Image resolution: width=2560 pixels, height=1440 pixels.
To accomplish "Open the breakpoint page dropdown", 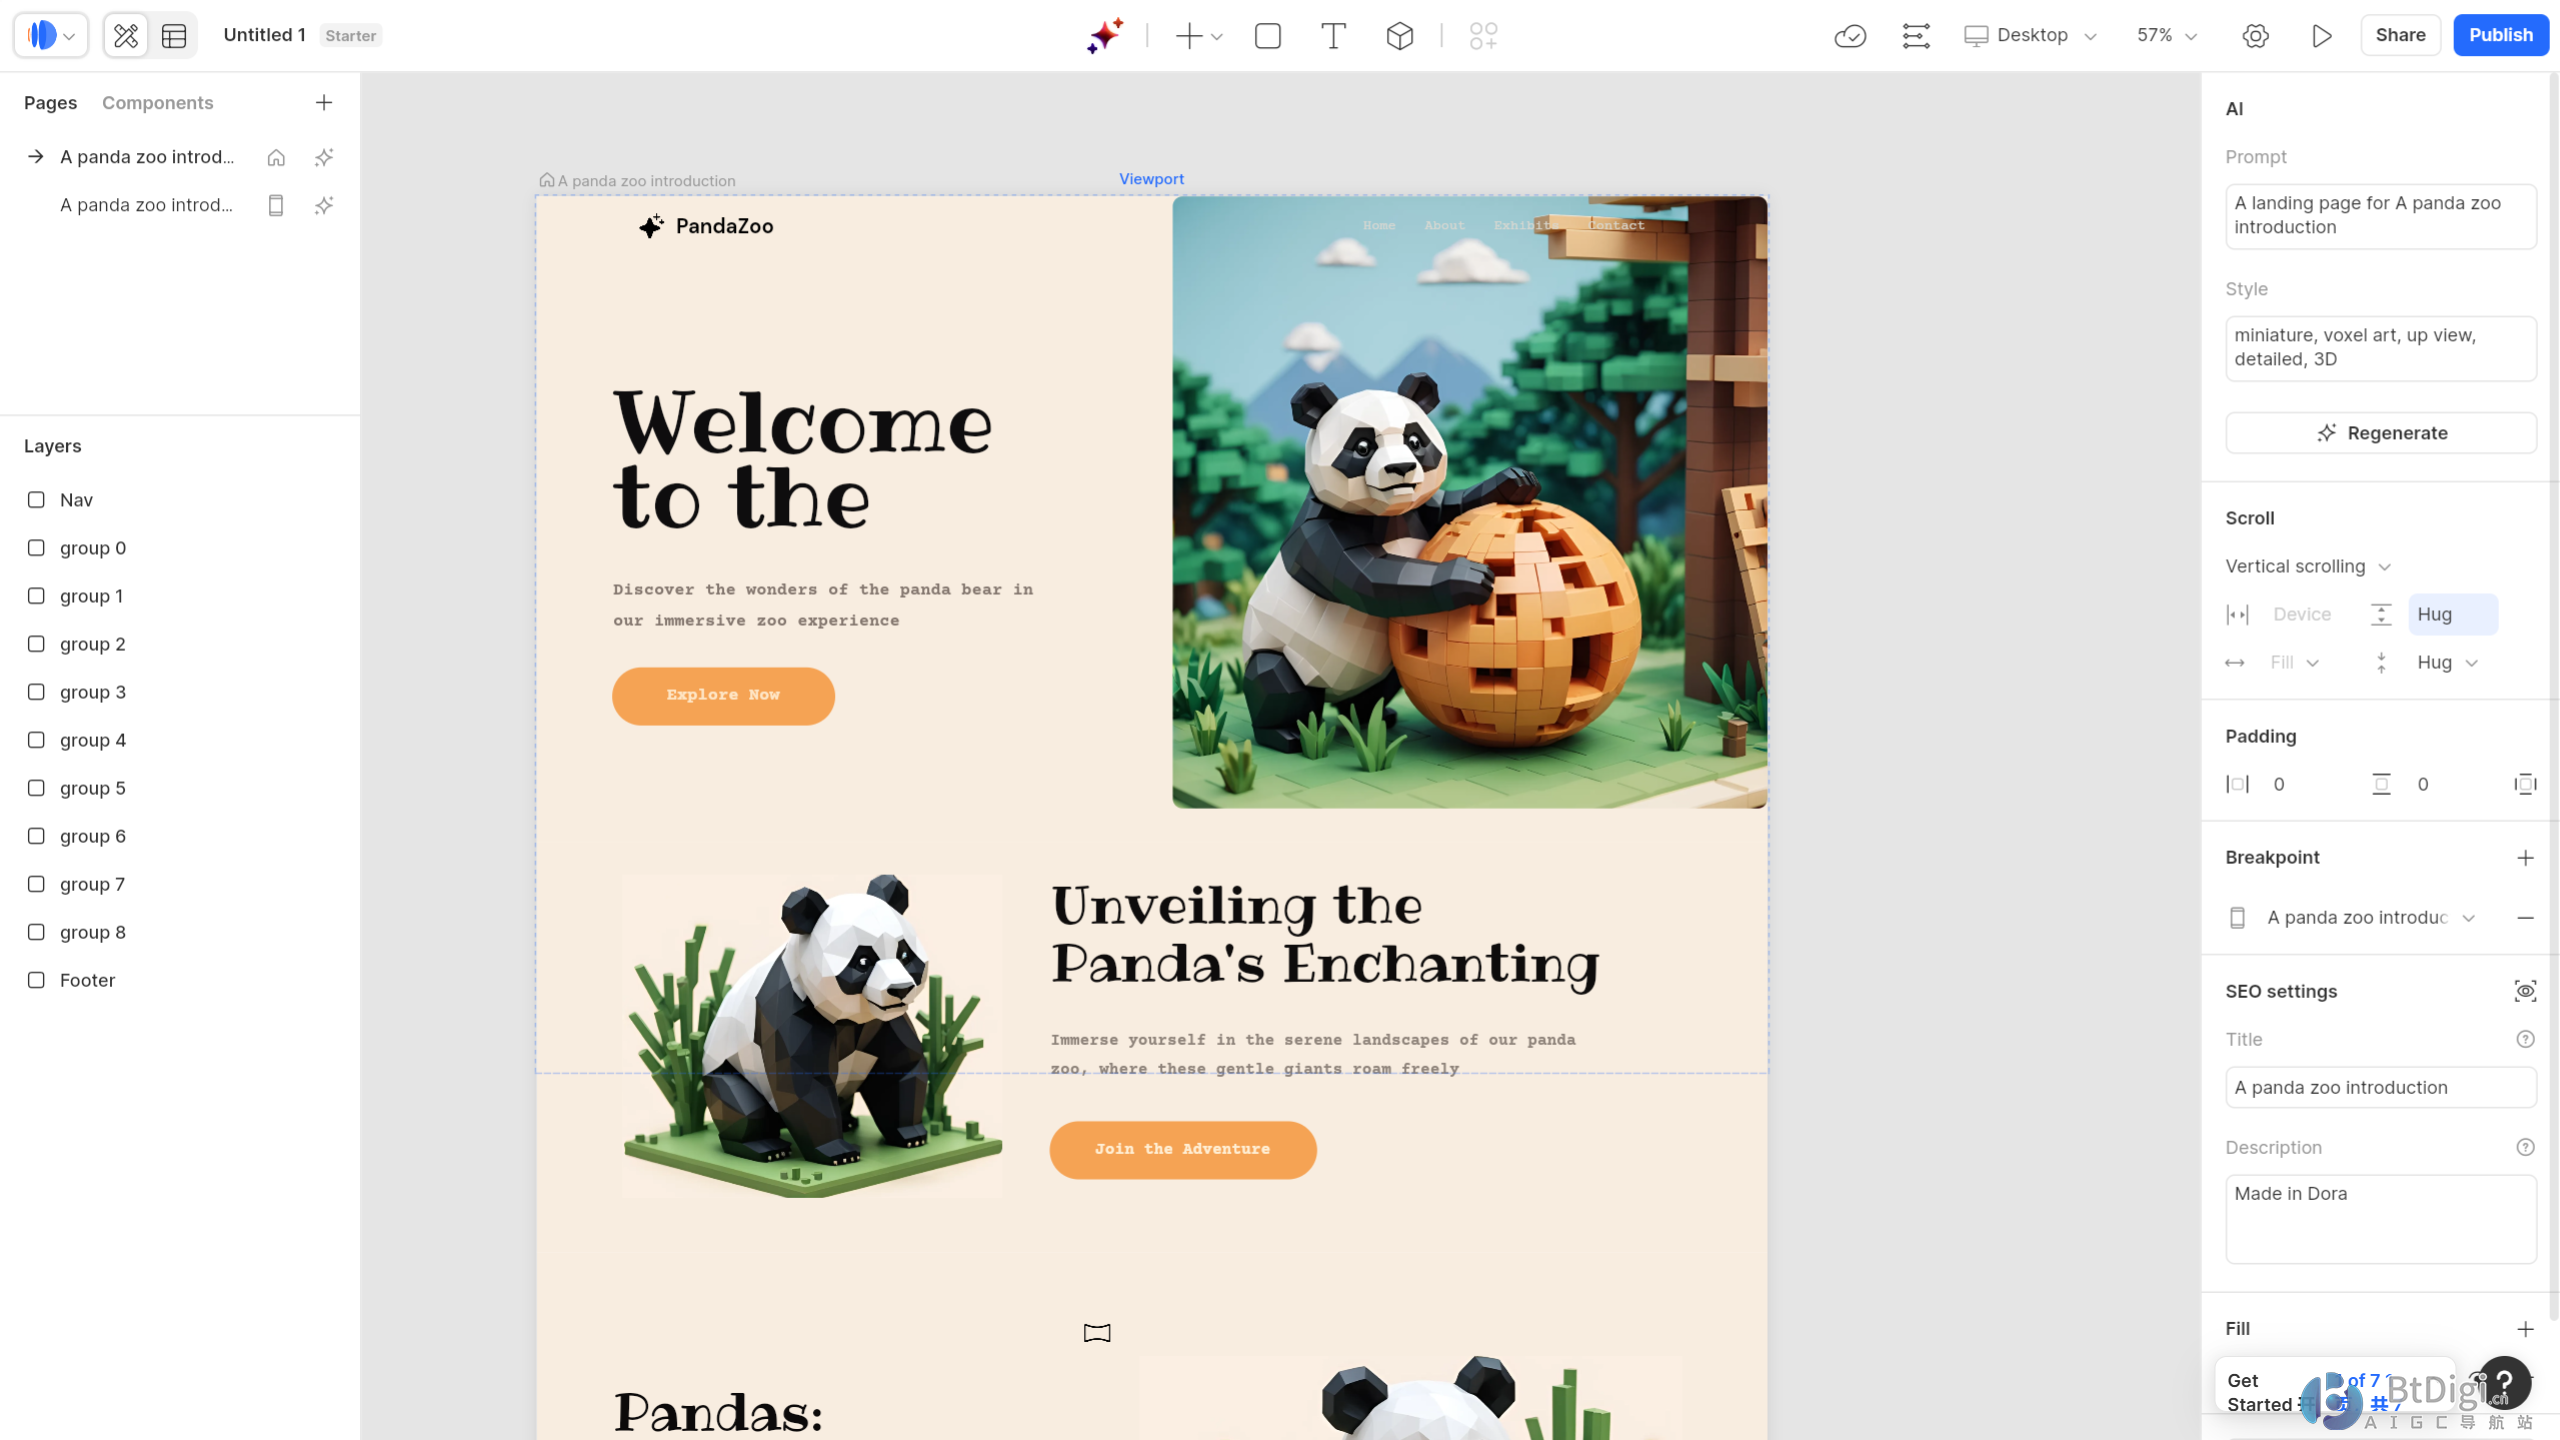I will (2370, 918).
